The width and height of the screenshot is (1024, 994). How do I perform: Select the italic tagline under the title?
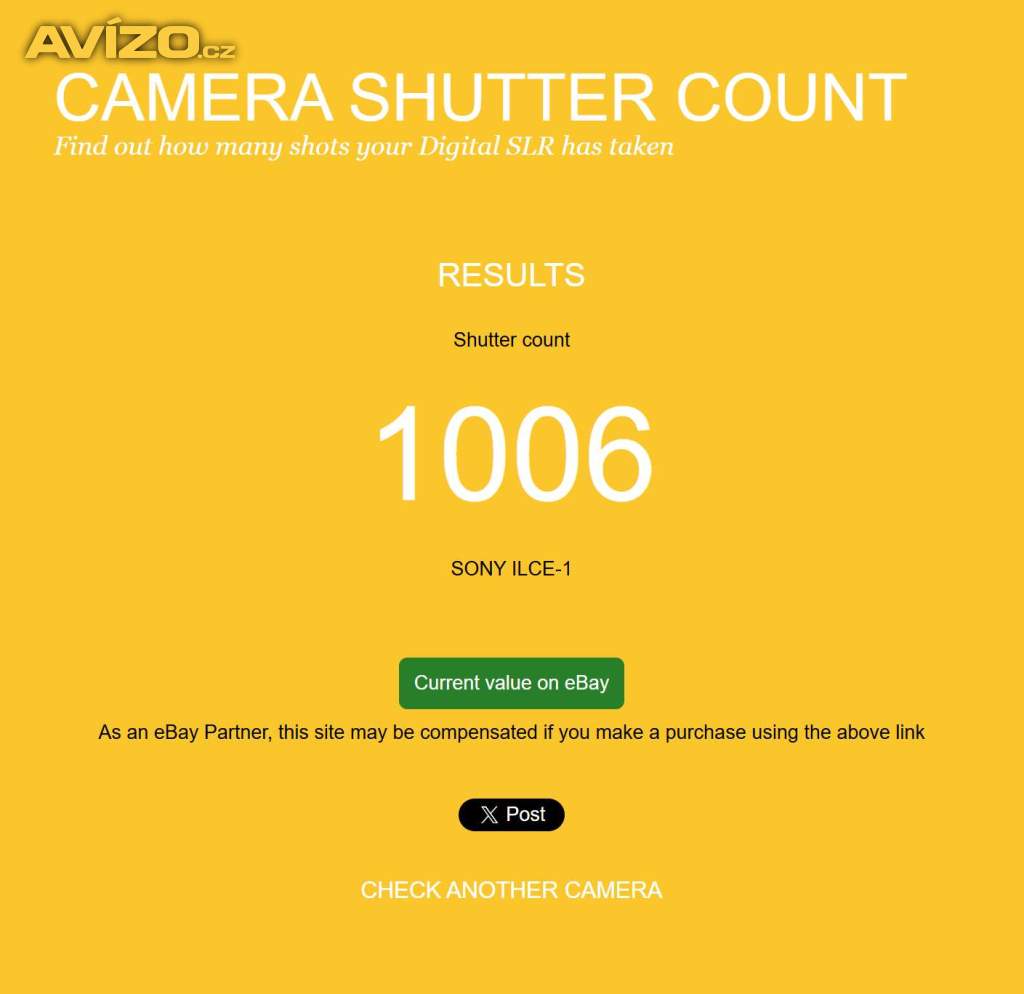[x=364, y=146]
